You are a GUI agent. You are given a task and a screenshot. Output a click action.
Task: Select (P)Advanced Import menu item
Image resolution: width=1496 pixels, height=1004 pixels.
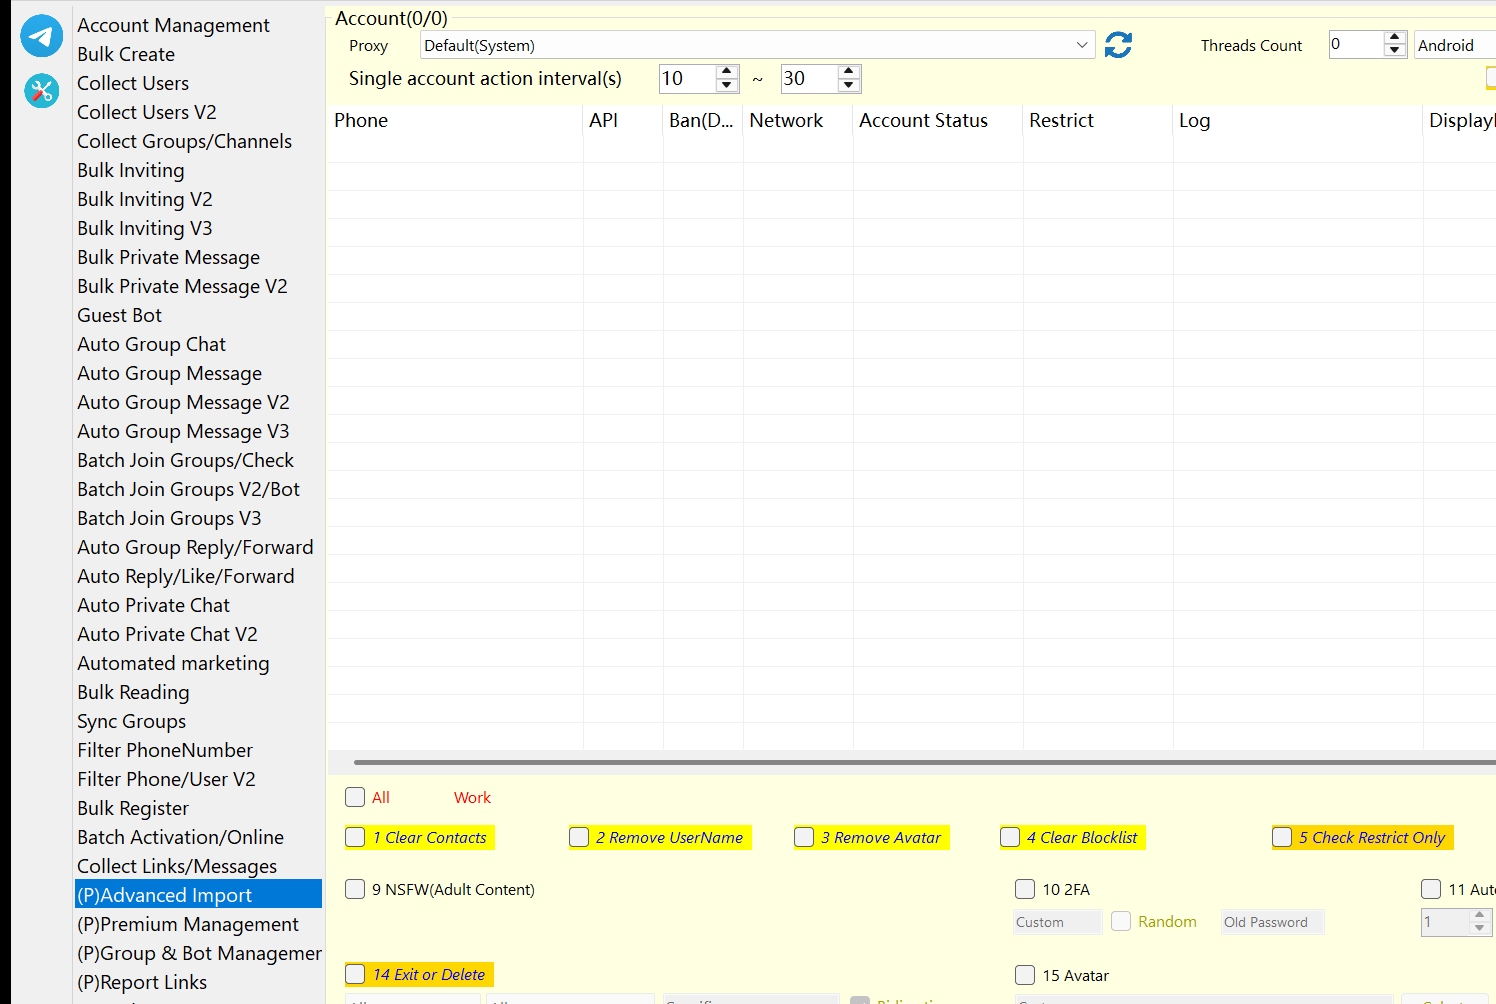[x=199, y=894]
